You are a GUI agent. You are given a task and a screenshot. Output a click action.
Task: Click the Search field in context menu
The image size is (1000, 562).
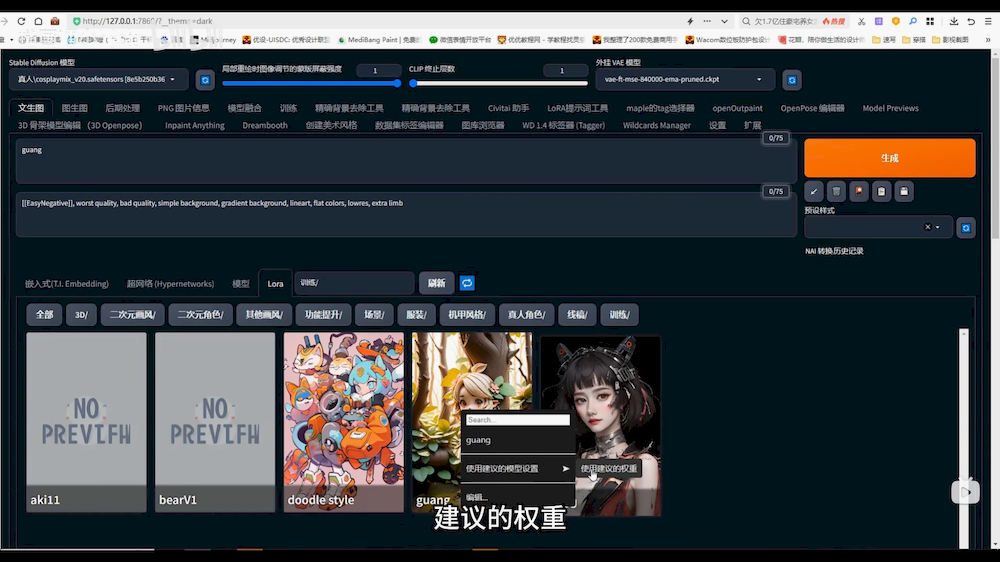[517, 420]
